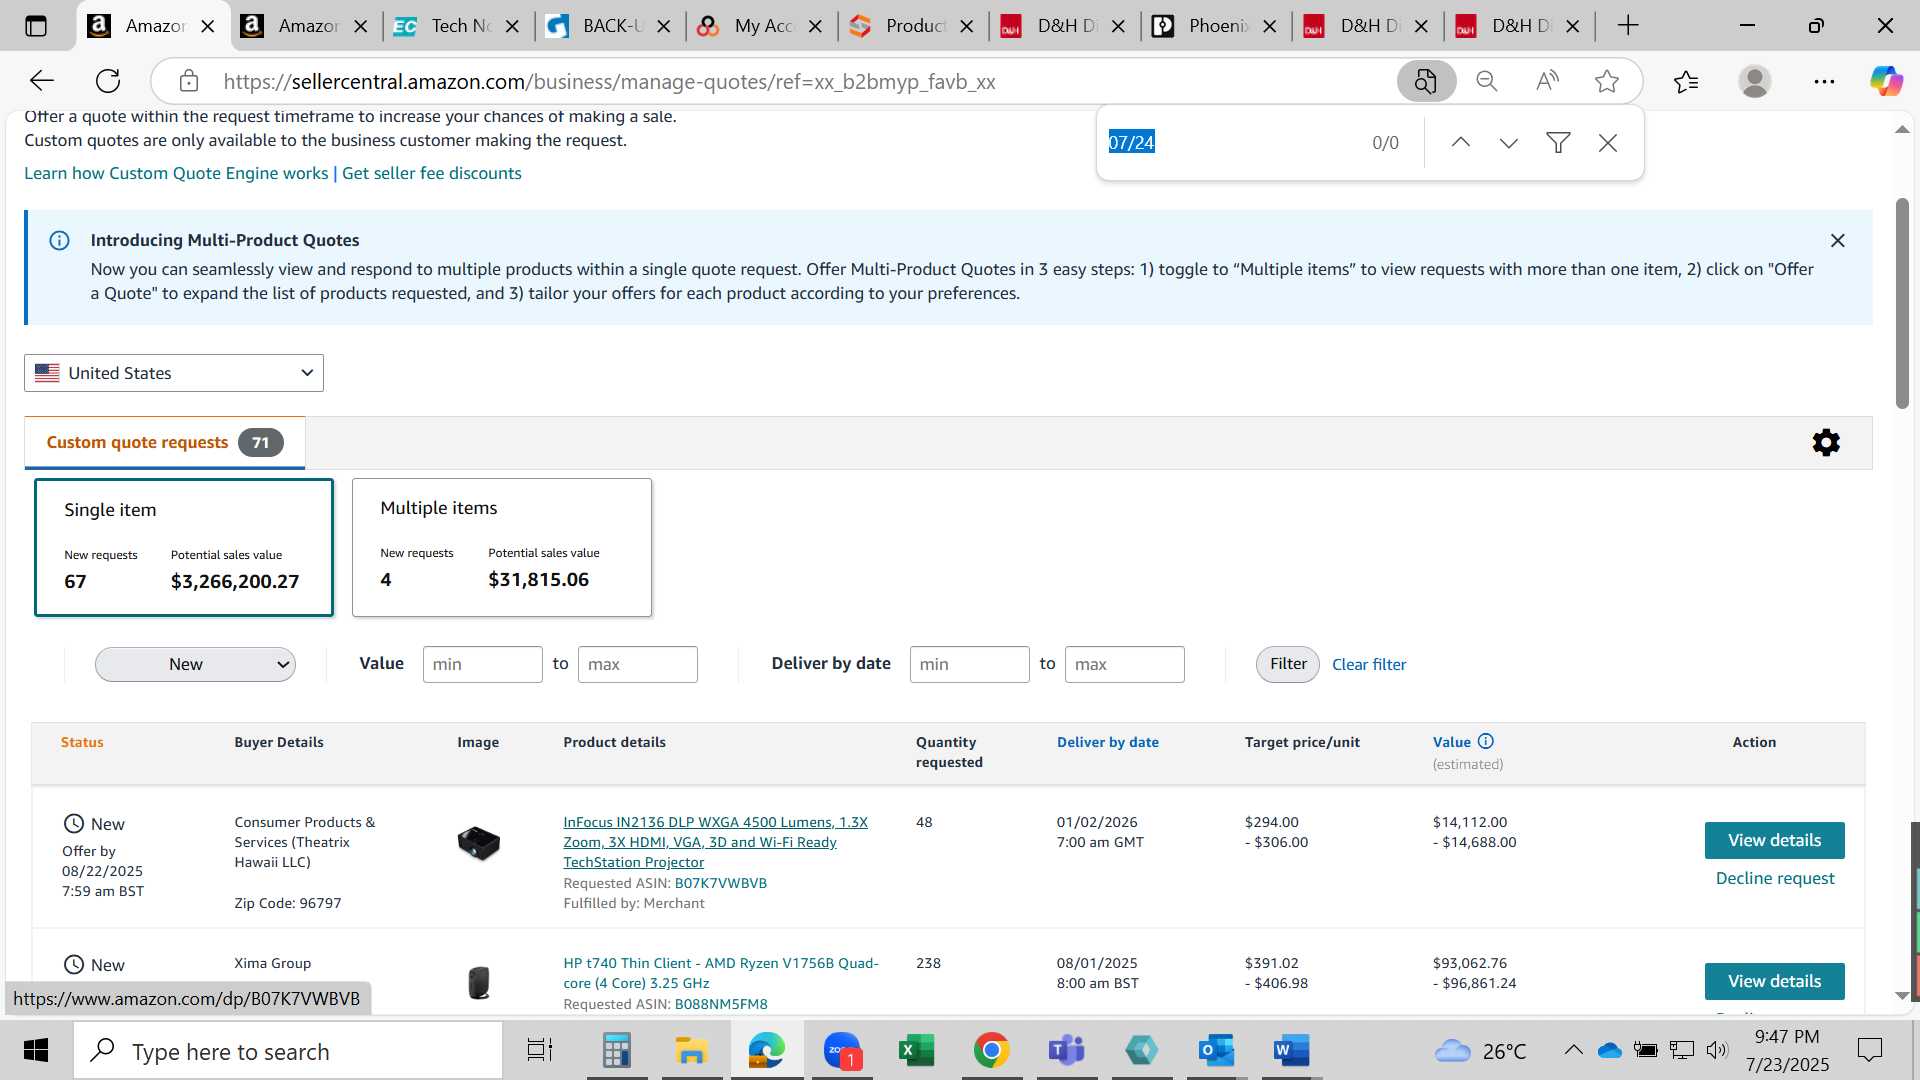Expand the United States marketplace dropdown
The width and height of the screenshot is (1920, 1080).
point(174,373)
